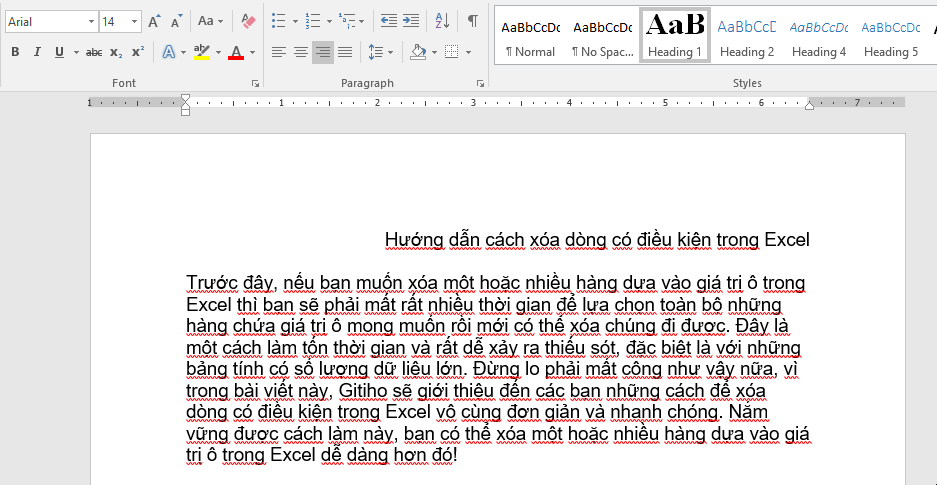Open bullet library dropdown arrow
Screen dimensions: 937x485
tap(295, 22)
